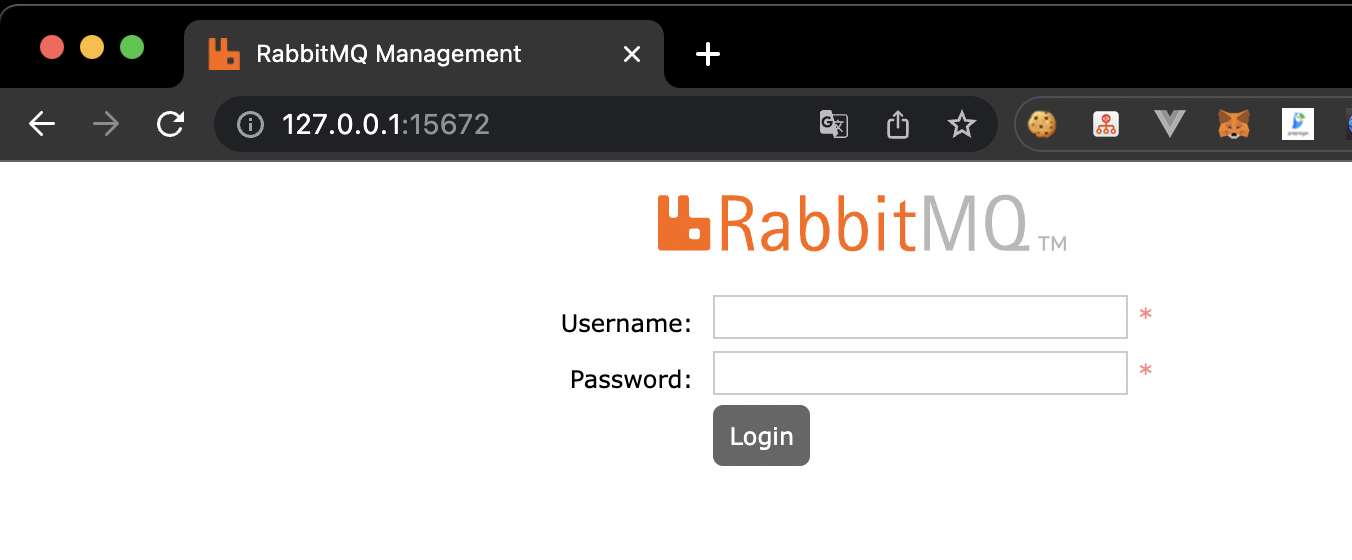Screen dimensions: 1352x560
Task: Open the Vue devtools extension icon
Action: tap(1170, 124)
